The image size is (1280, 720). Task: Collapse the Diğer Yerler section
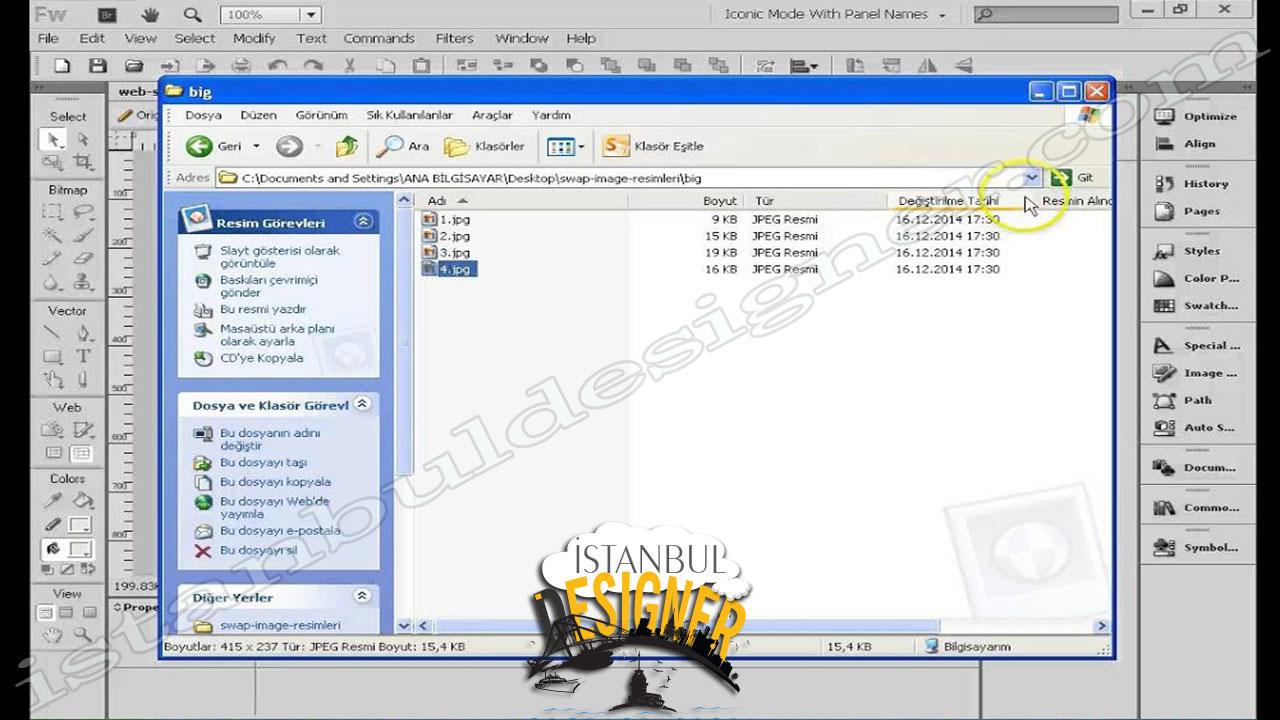362,596
